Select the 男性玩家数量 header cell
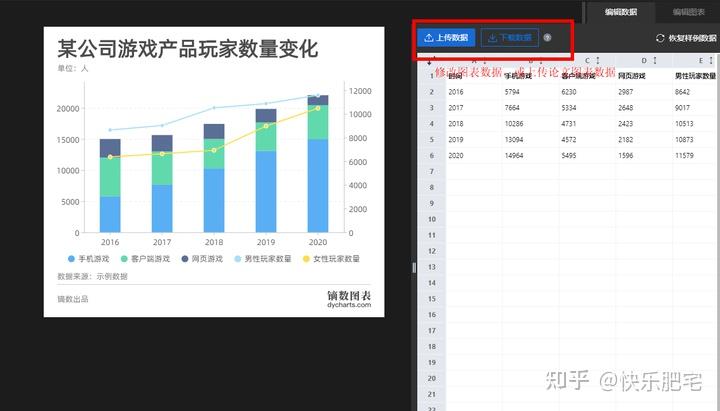The height and width of the screenshot is (411, 720). tap(695, 76)
